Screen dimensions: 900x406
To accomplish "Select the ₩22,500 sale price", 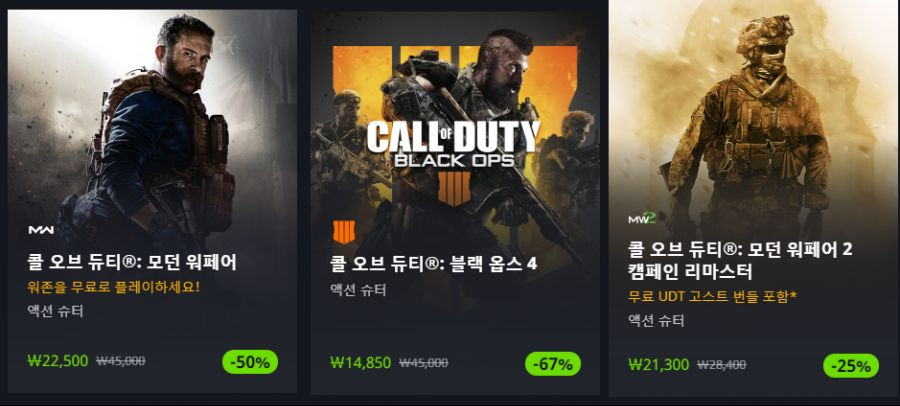I will coord(57,361).
